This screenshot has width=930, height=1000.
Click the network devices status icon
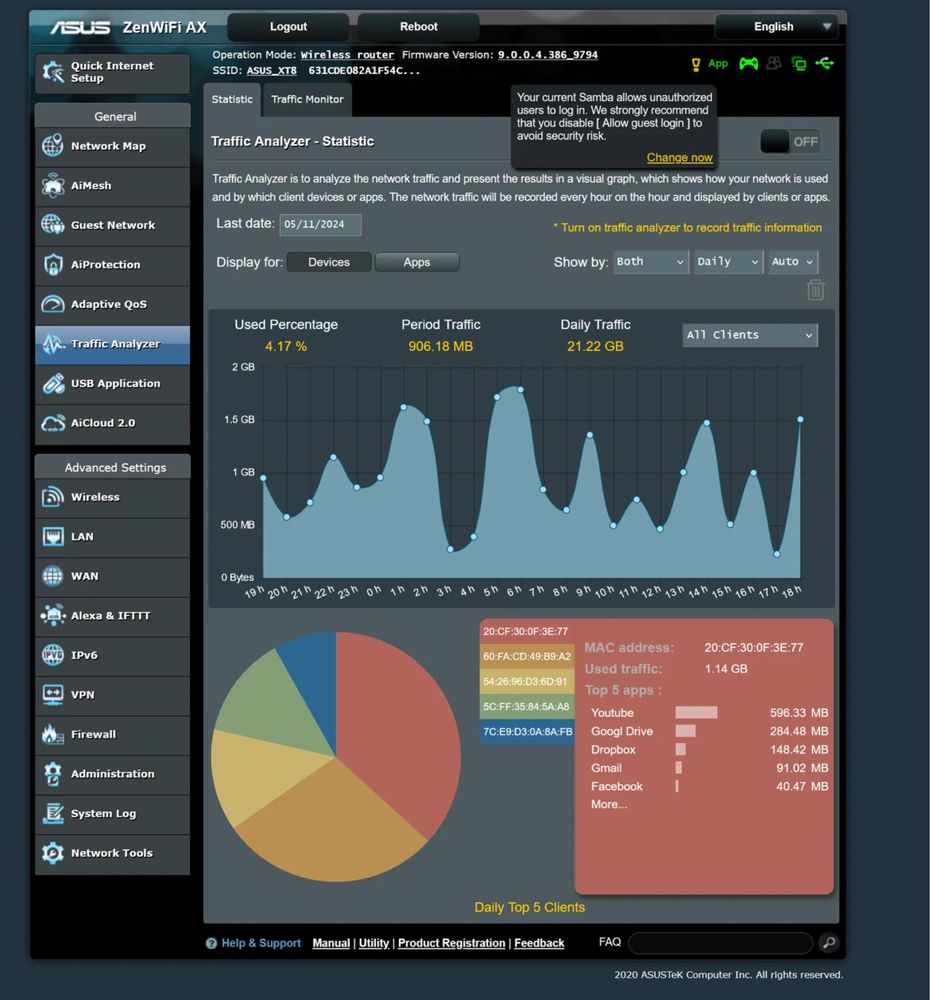point(799,63)
